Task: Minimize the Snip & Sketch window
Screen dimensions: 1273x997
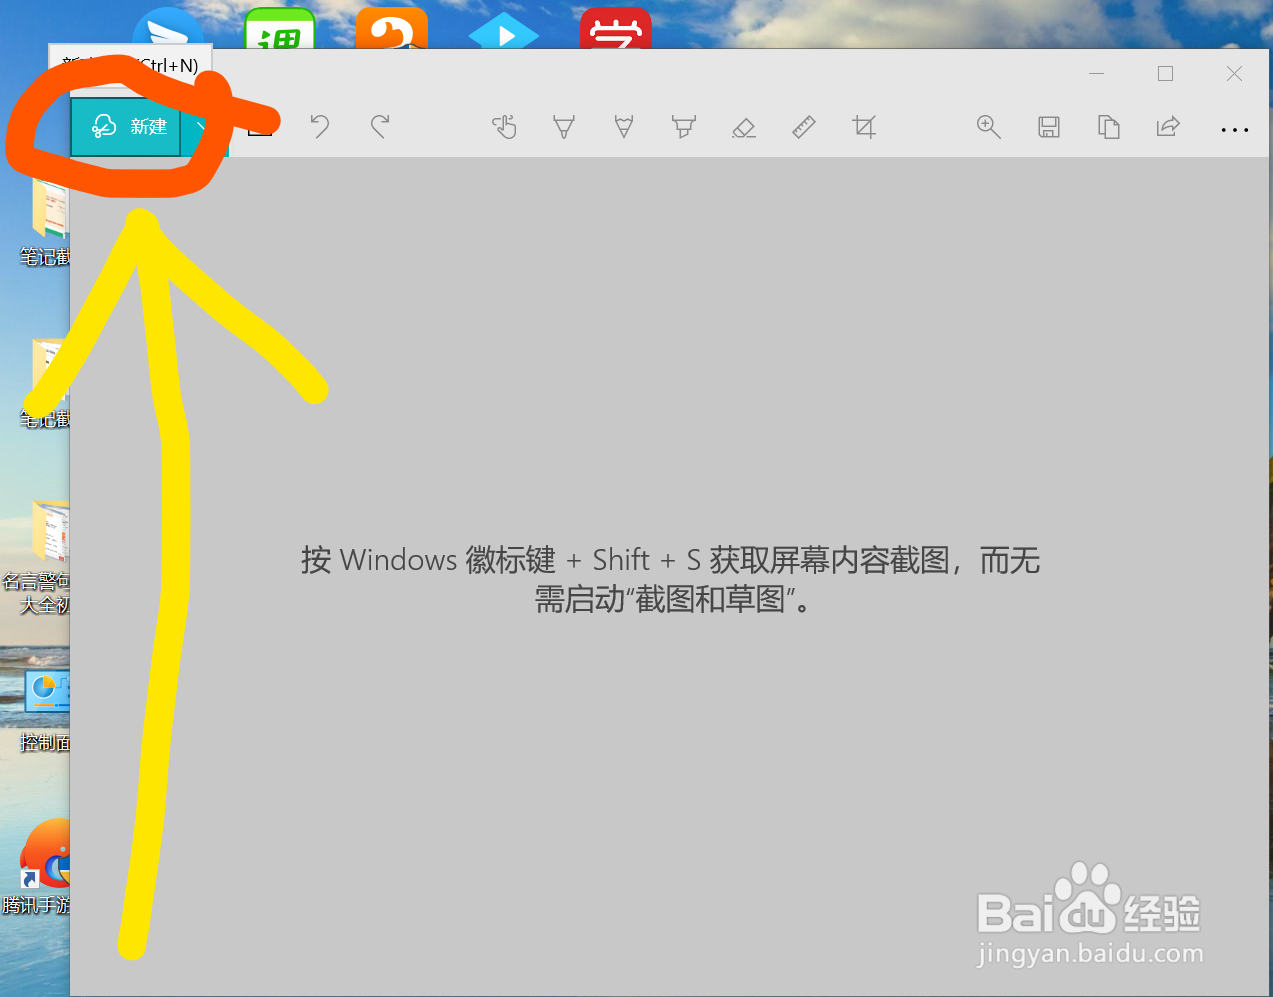Action: [1097, 74]
